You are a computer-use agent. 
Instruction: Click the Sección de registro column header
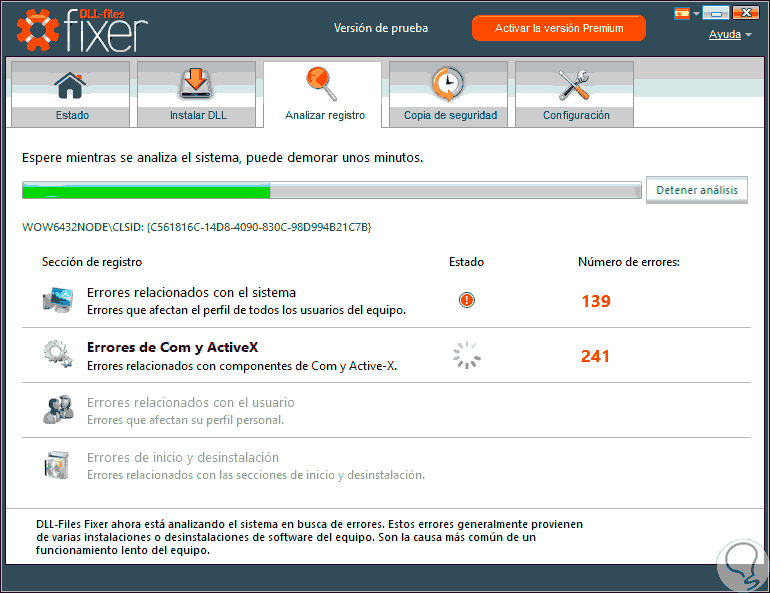[92, 262]
